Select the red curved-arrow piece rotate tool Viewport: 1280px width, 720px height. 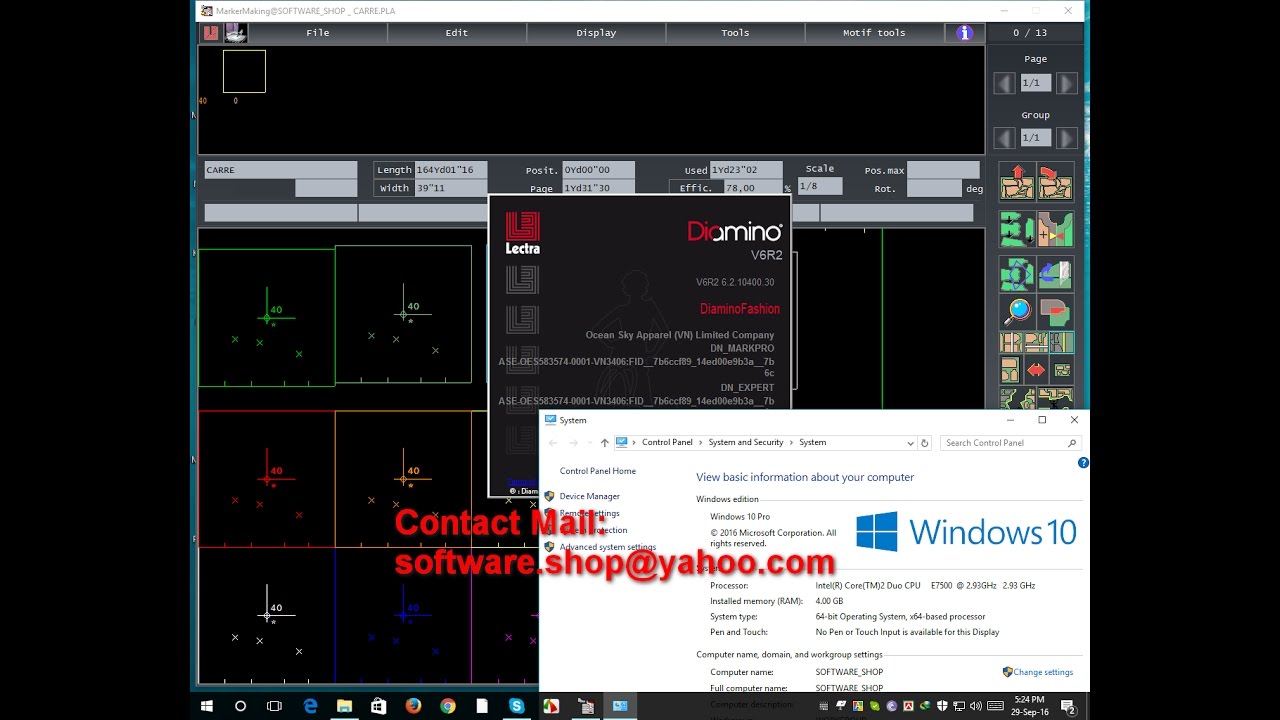(x=1056, y=181)
